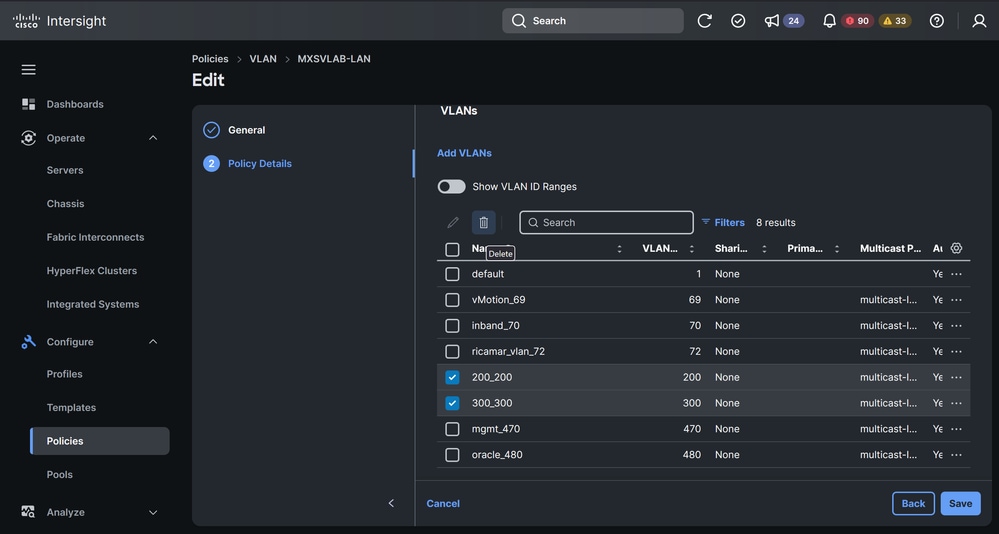Collapse the wizard steps panel arrow
The image size is (999, 534).
(x=391, y=503)
